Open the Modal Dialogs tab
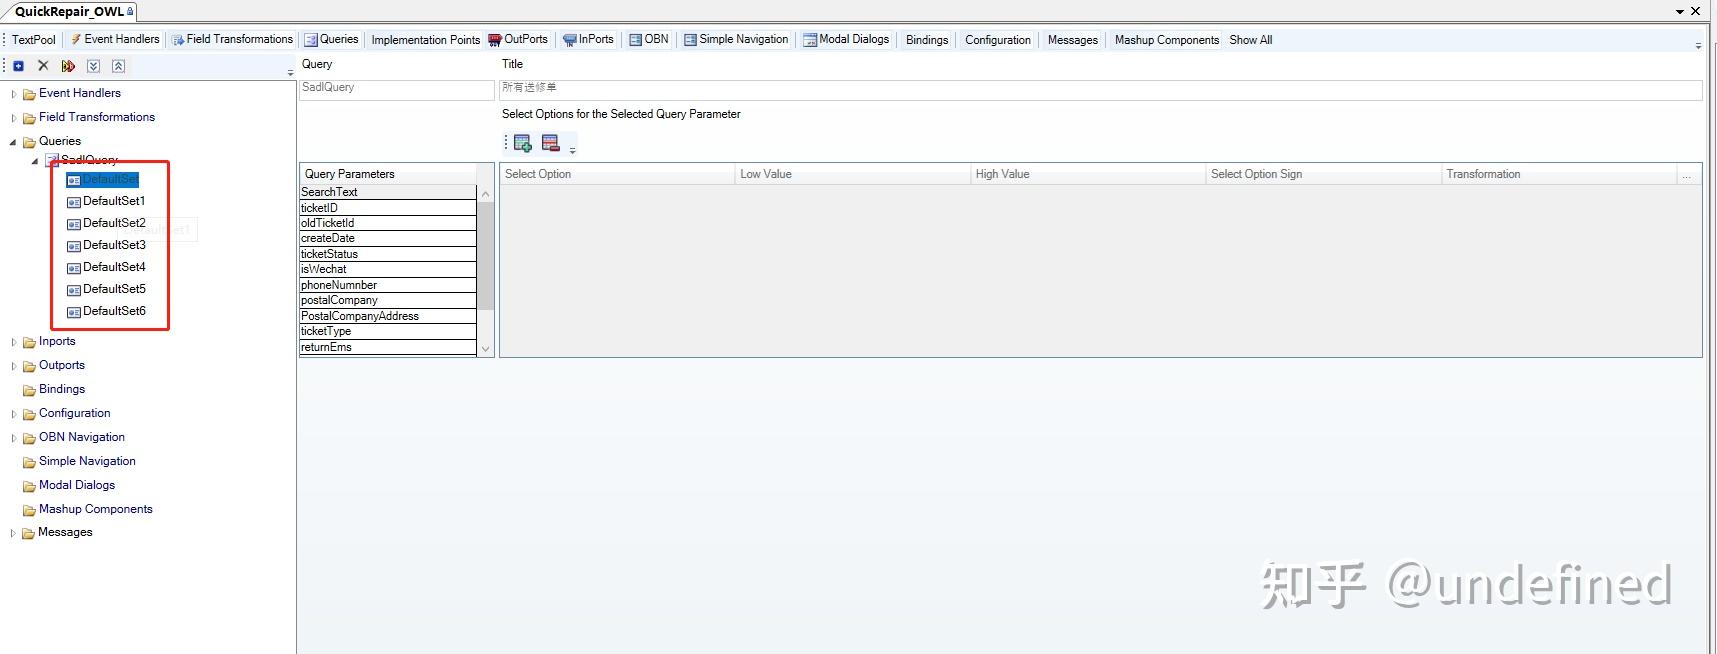Viewport: 1717px width, 654px height. 846,39
